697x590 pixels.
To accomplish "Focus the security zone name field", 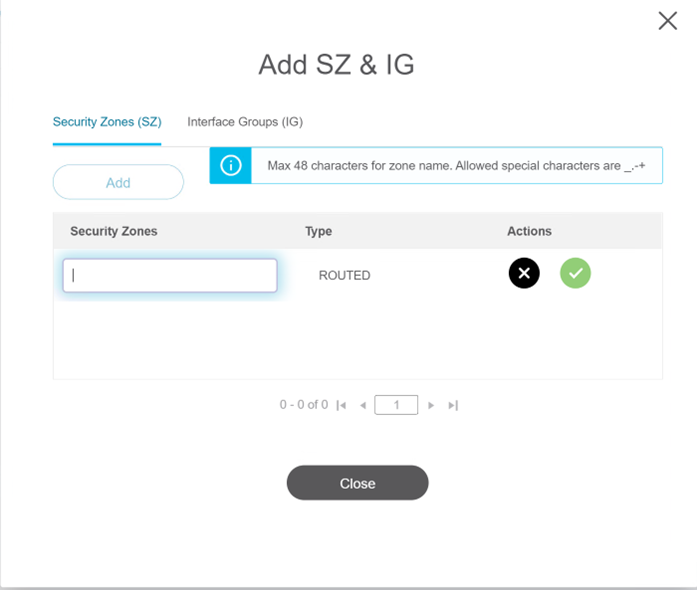I will (170, 275).
